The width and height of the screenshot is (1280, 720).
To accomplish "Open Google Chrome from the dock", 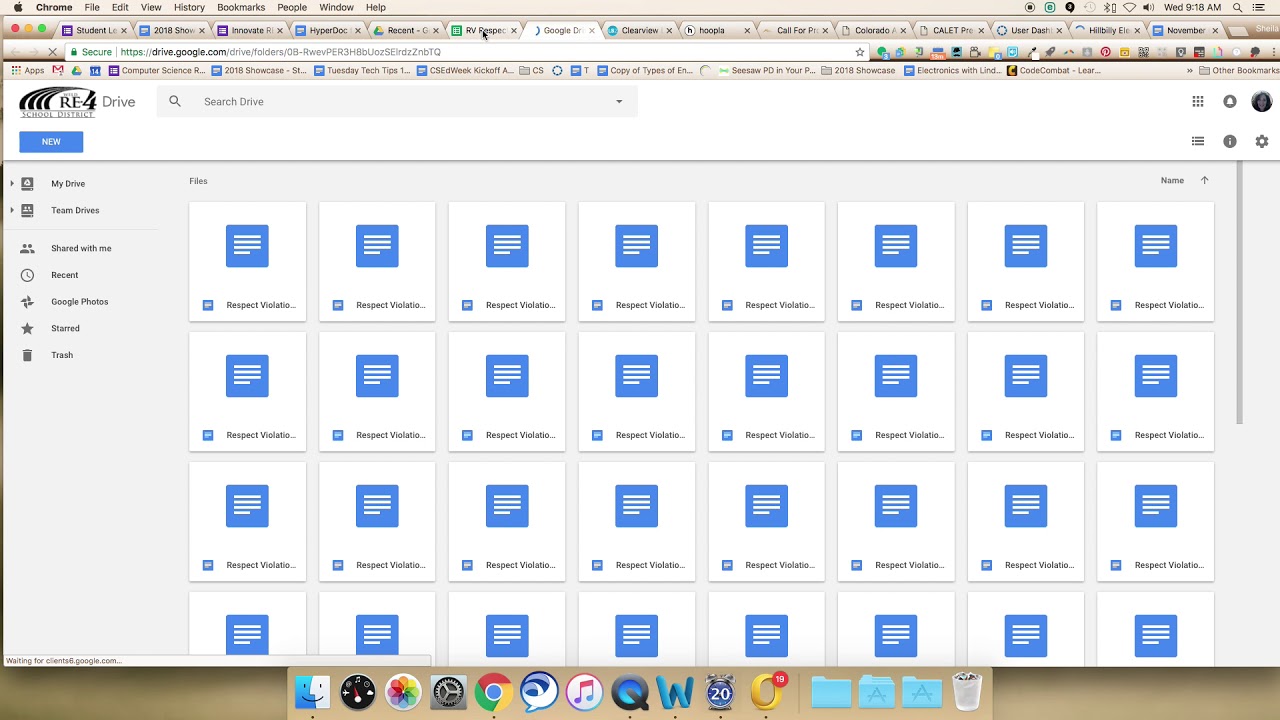I will point(494,691).
